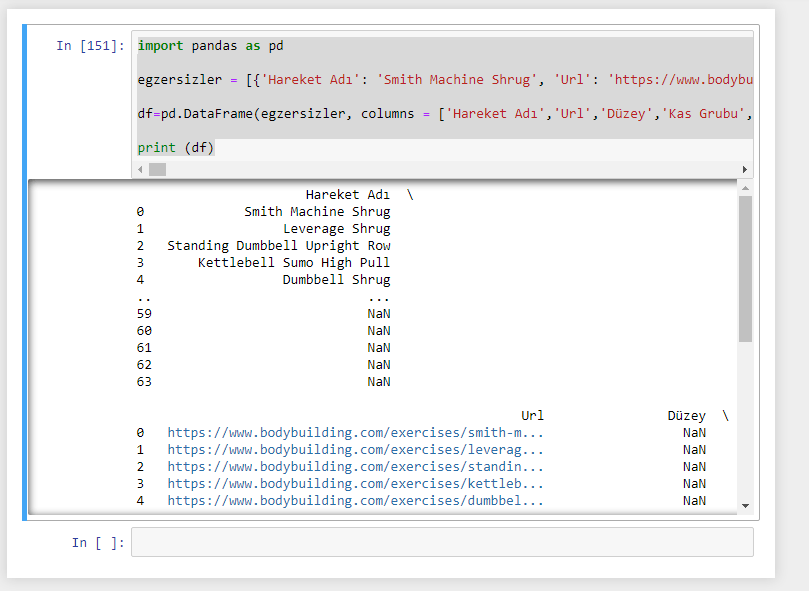This screenshot has height=591, width=809.
Task: Open the dumbbel... bodybuilding.com exercise link
Action: (x=355, y=501)
